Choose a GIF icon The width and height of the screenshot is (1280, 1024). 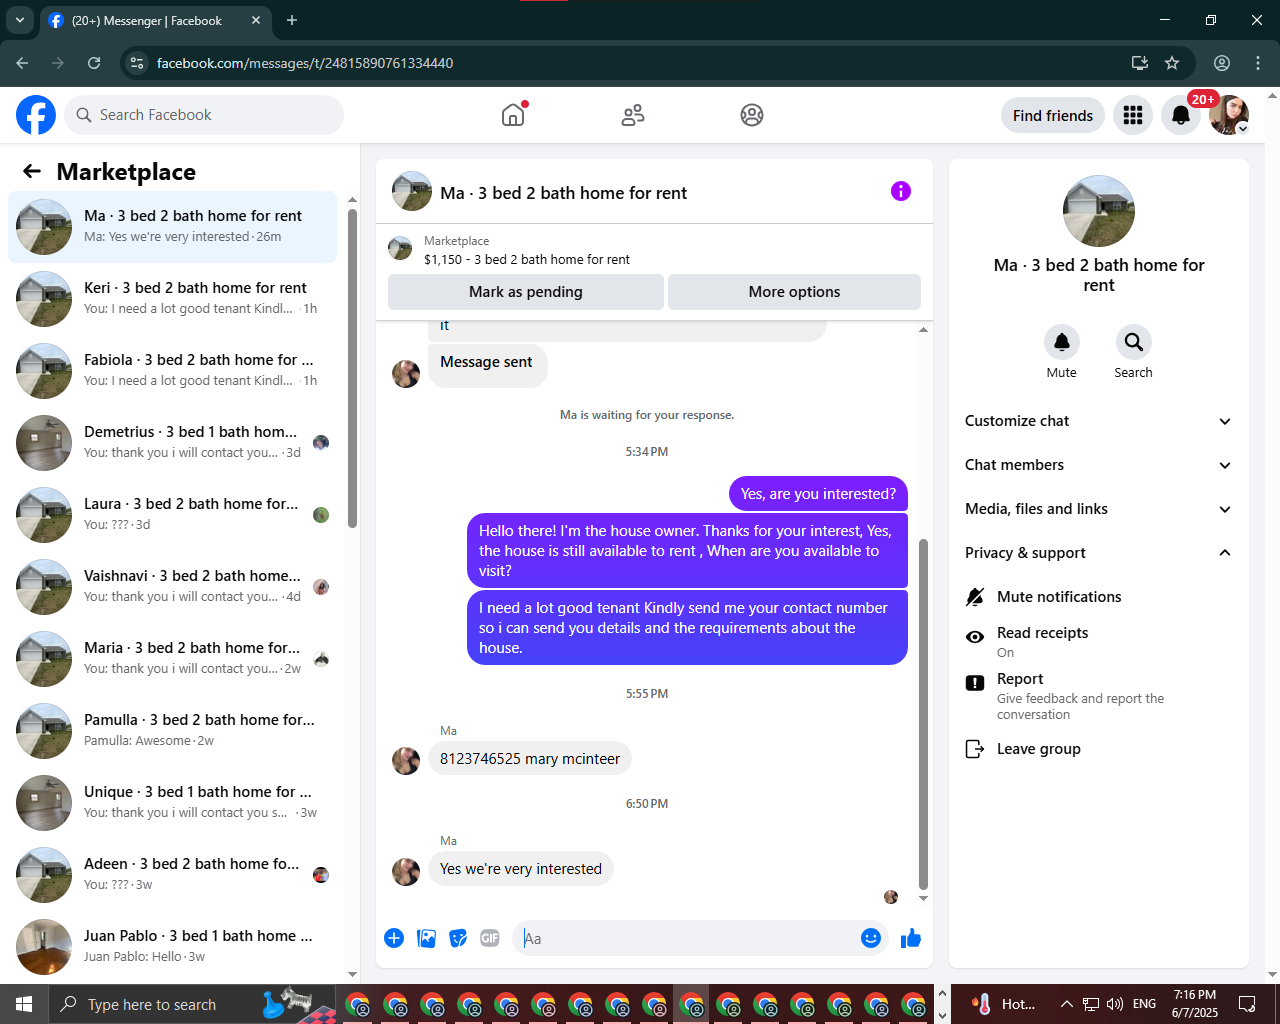point(490,938)
